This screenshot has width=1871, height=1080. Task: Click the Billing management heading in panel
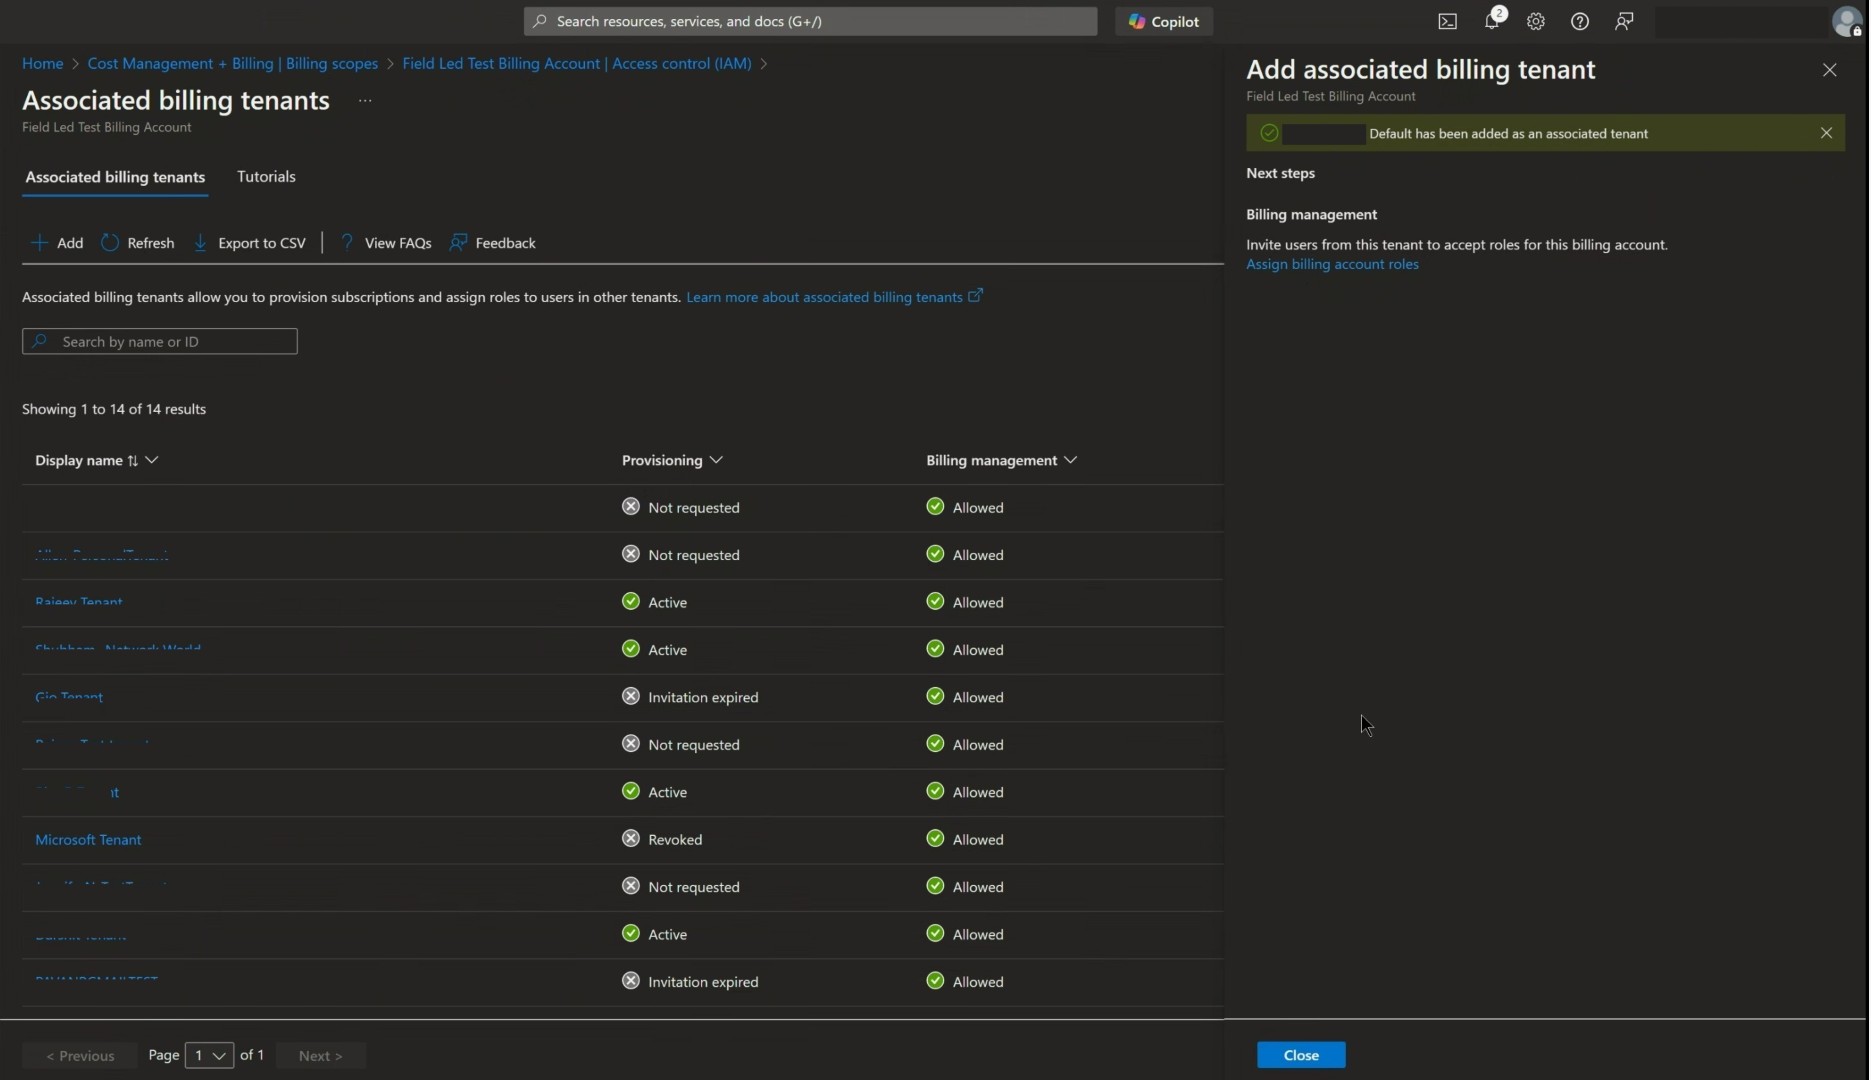tap(1311, 215)
